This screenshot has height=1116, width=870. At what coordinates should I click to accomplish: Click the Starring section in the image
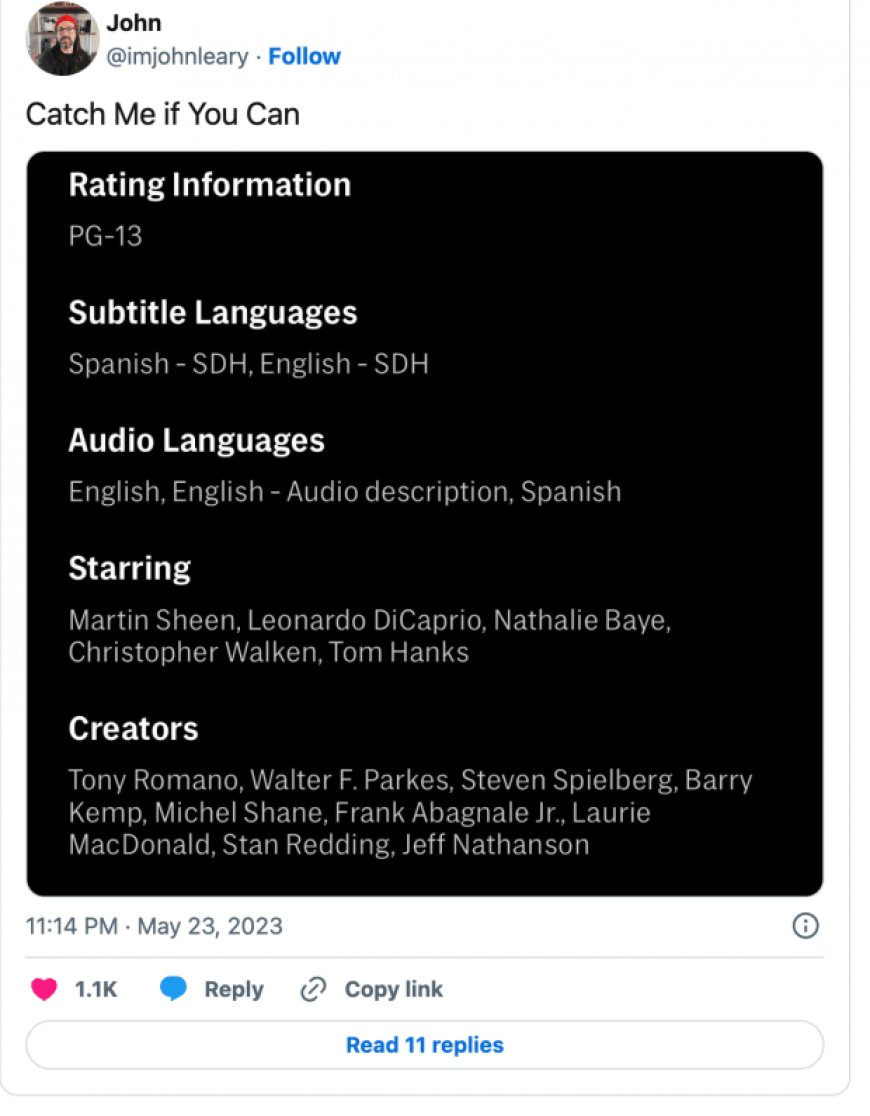pos(130,567)
